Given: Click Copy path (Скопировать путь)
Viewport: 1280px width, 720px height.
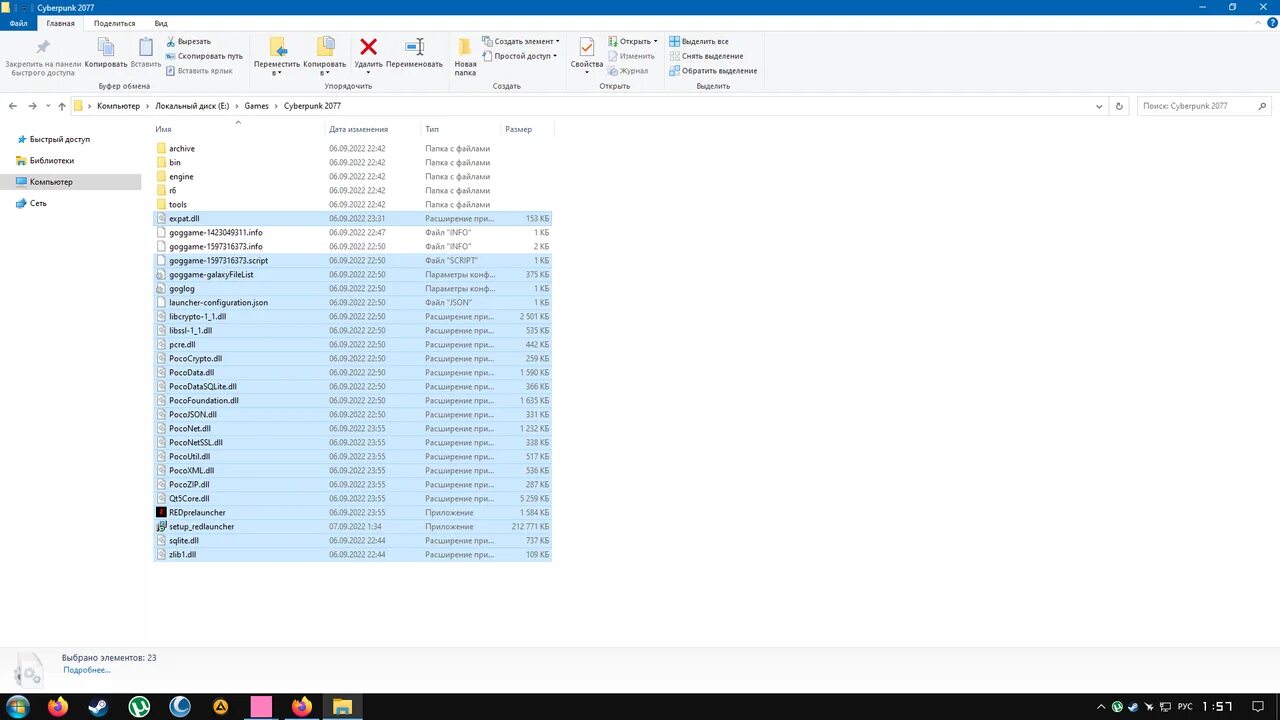Looking at the screenshot, I should (204, 56).
